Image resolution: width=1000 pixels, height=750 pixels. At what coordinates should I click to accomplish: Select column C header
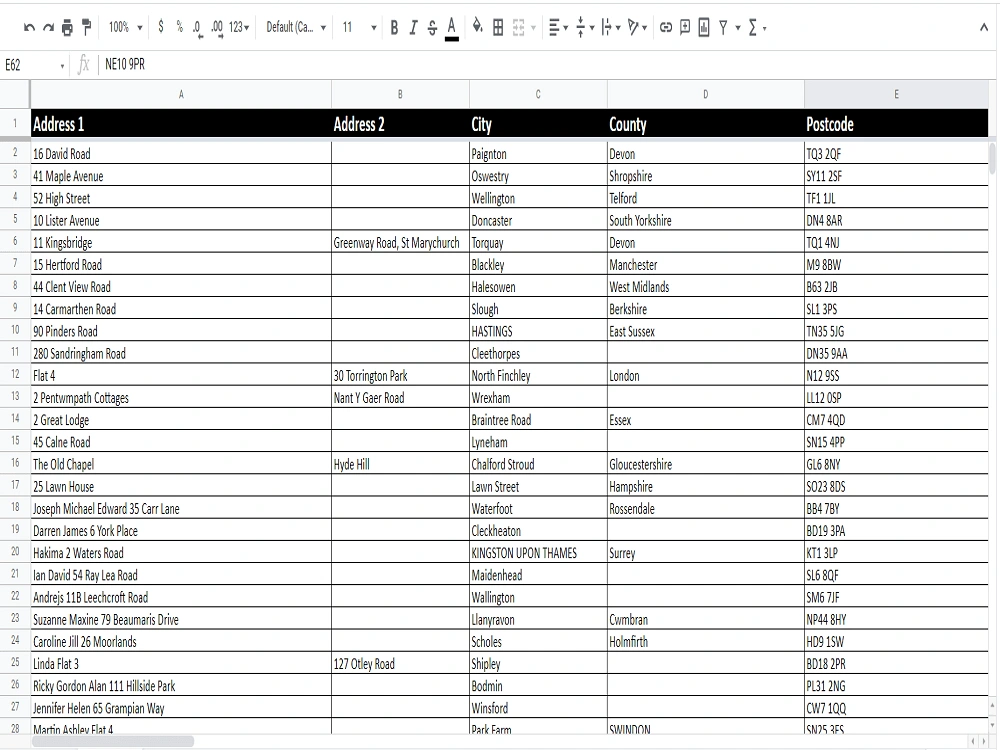tap(538, 94)
